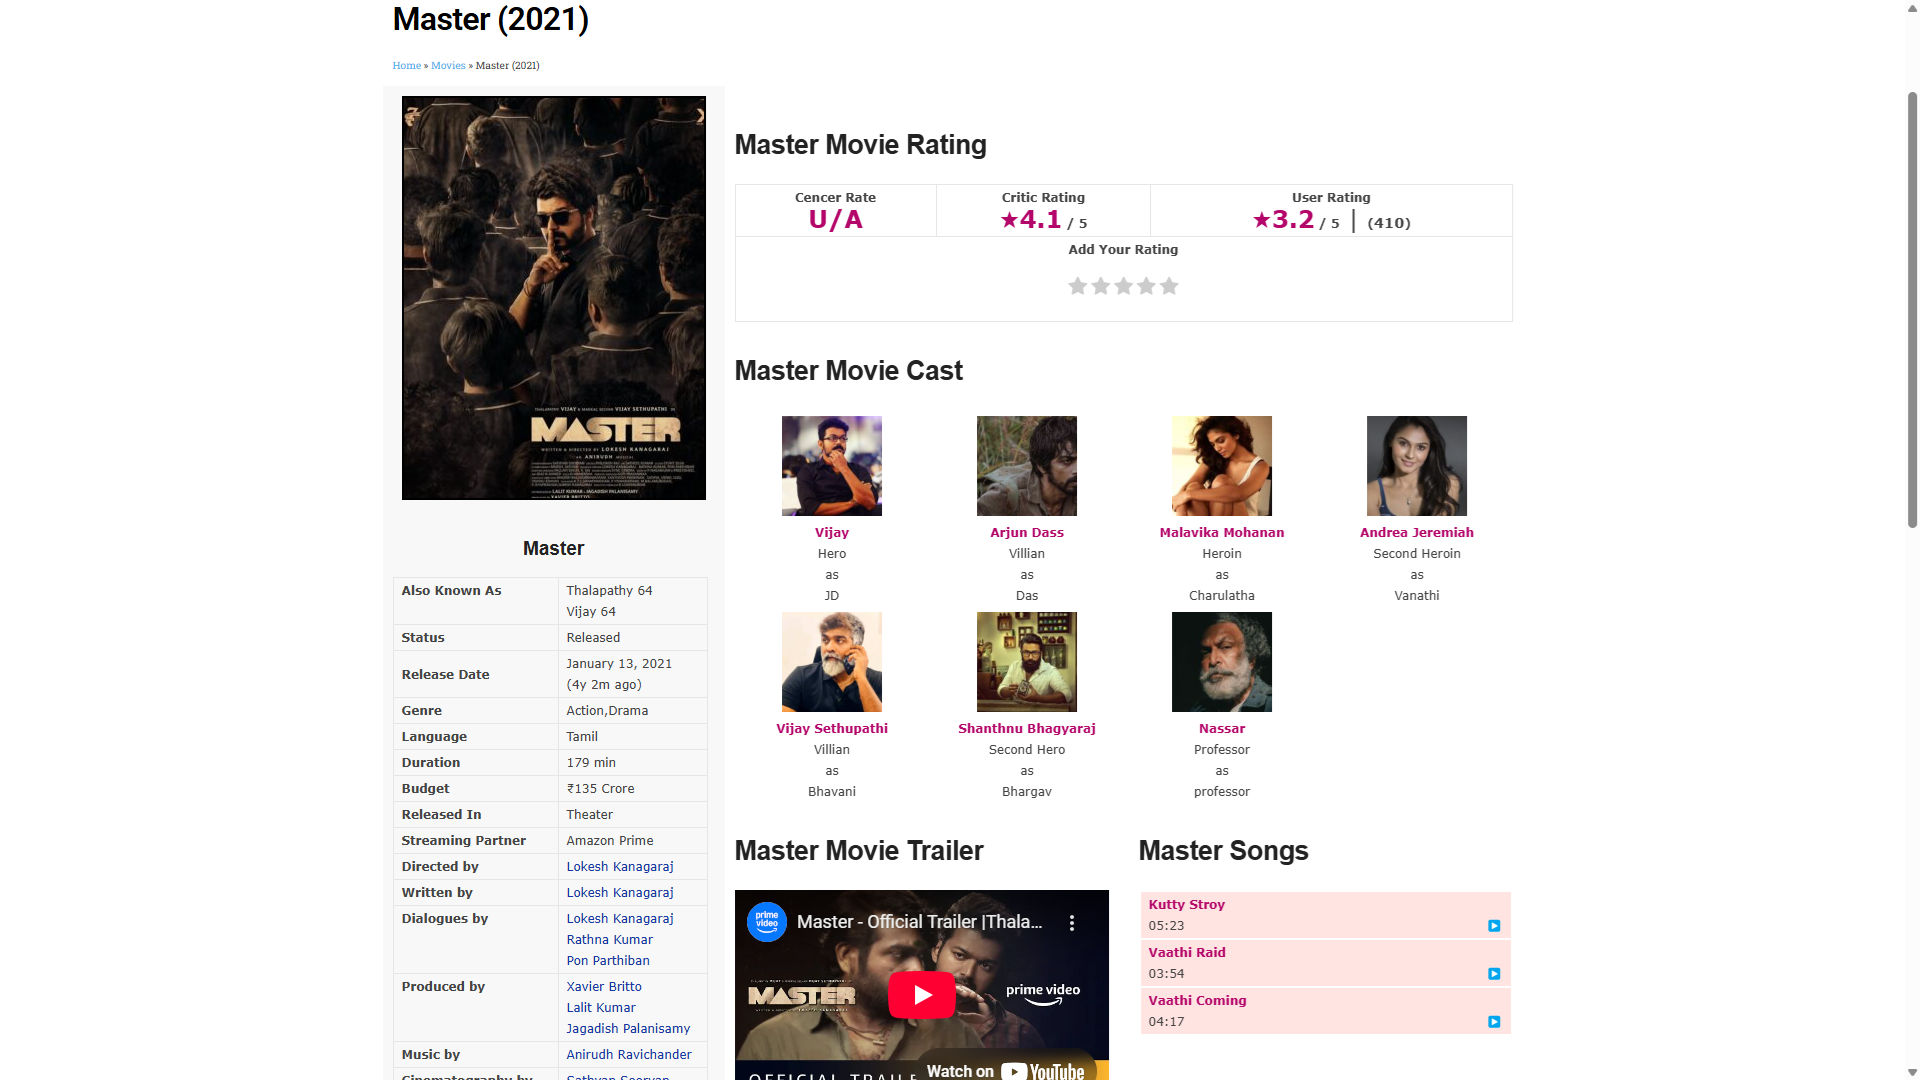Play the Vaathi Coming song

(x=1493, y=1022)
